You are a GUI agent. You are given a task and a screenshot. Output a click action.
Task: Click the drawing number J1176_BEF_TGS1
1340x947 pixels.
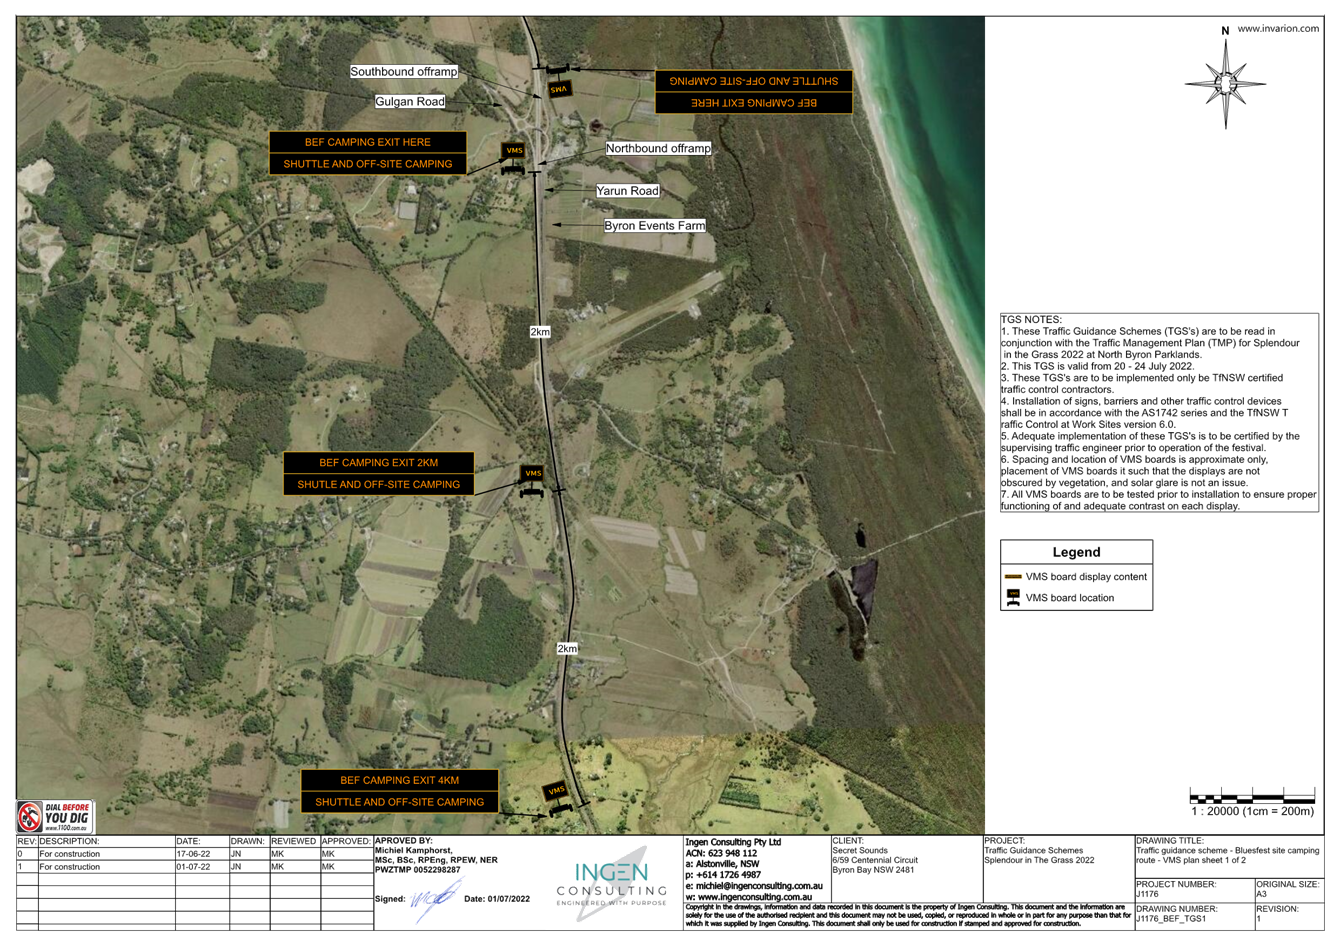click(1171, 919)
